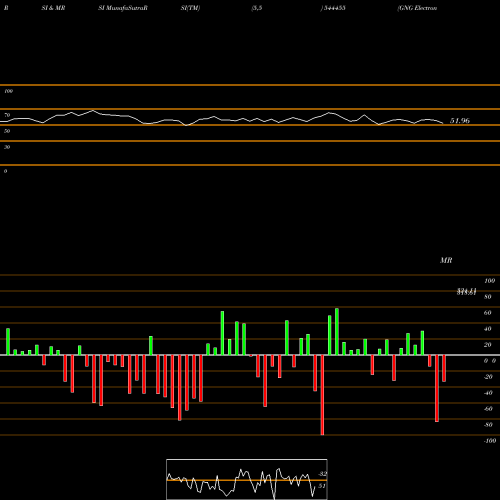Click the RSI axis label 50
Screen dimensions: 500x500
[7, 131]
